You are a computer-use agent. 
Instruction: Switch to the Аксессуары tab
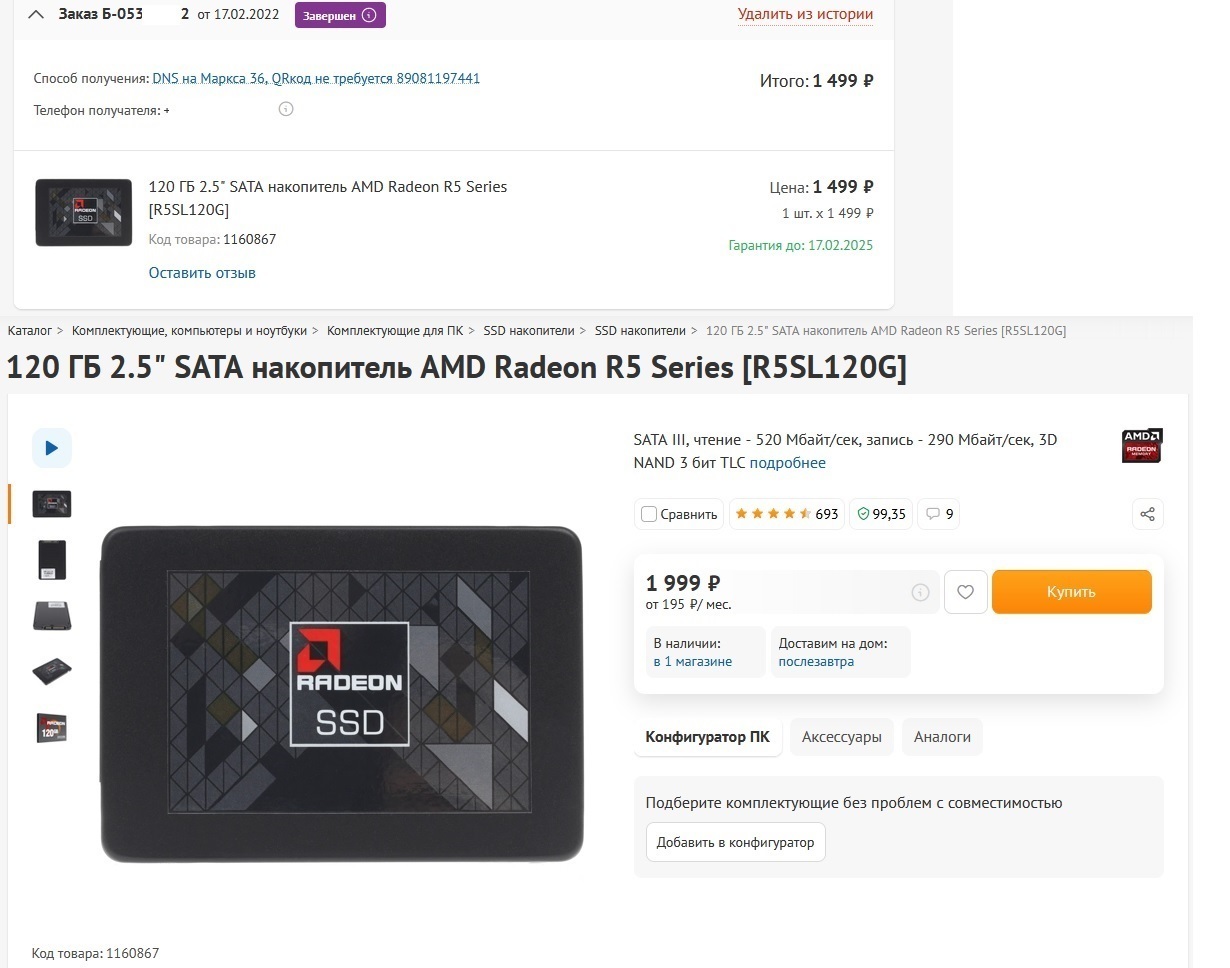(x=842, y=737)
